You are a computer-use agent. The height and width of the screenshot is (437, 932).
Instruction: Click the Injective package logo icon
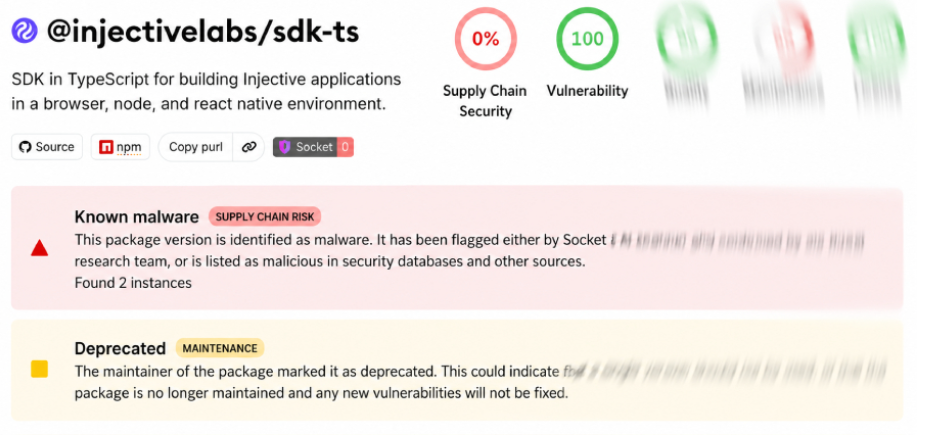(24, 31)
